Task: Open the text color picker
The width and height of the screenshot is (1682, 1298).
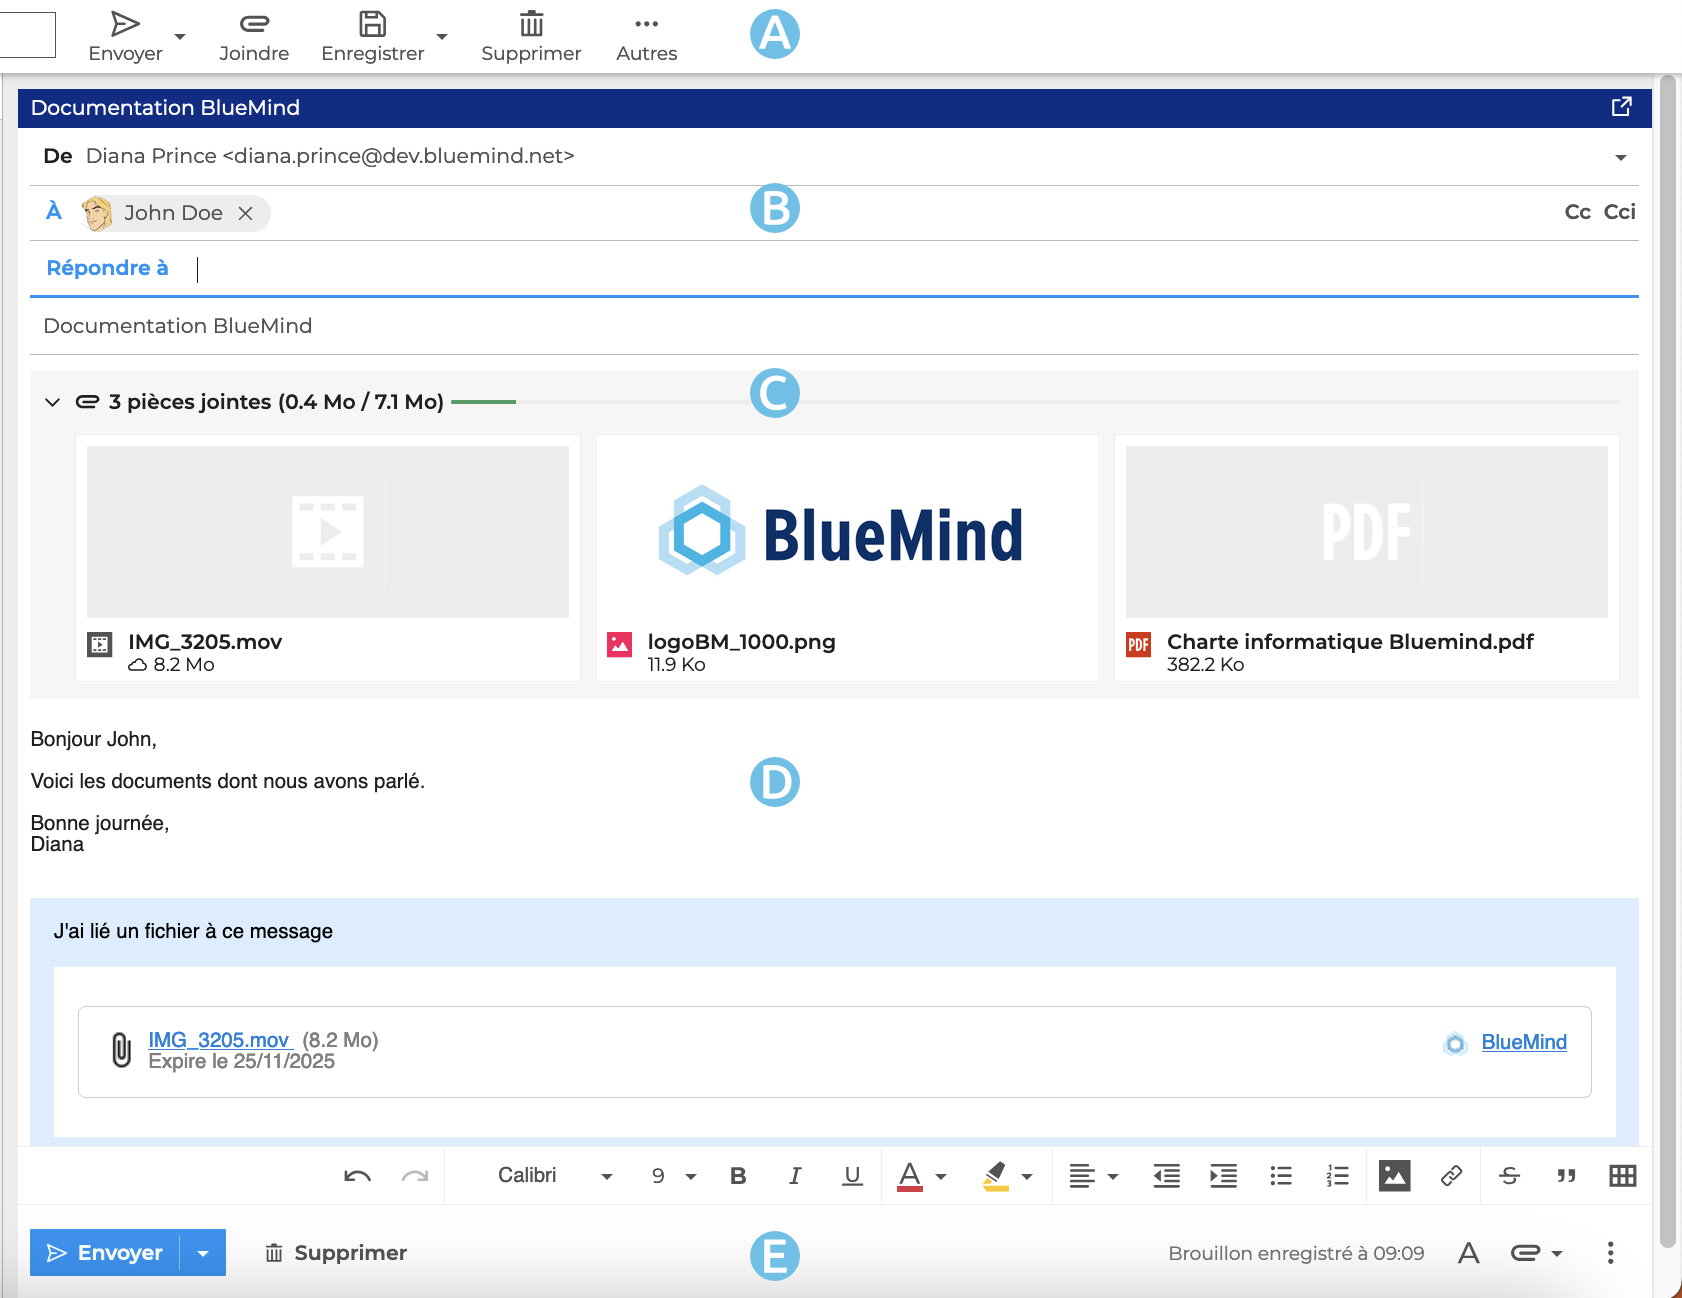Action: pos(910,1176)
